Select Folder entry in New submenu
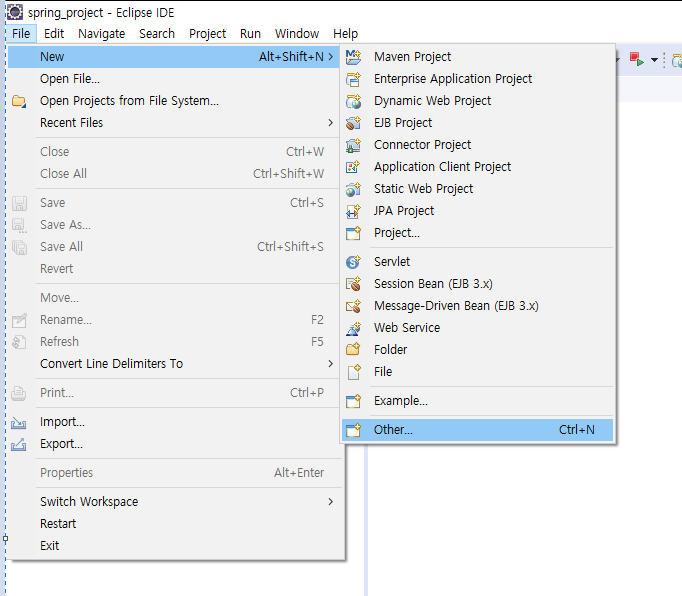682x596 pixels. pyautogui.click(x=478, y=350)
